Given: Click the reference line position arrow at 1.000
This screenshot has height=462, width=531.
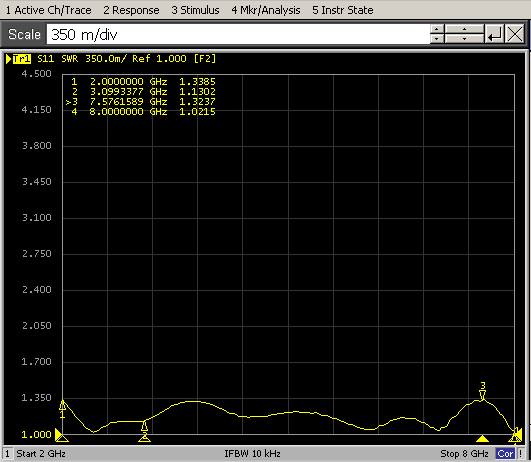Looking at the screenshot, I should pos(58,434).
